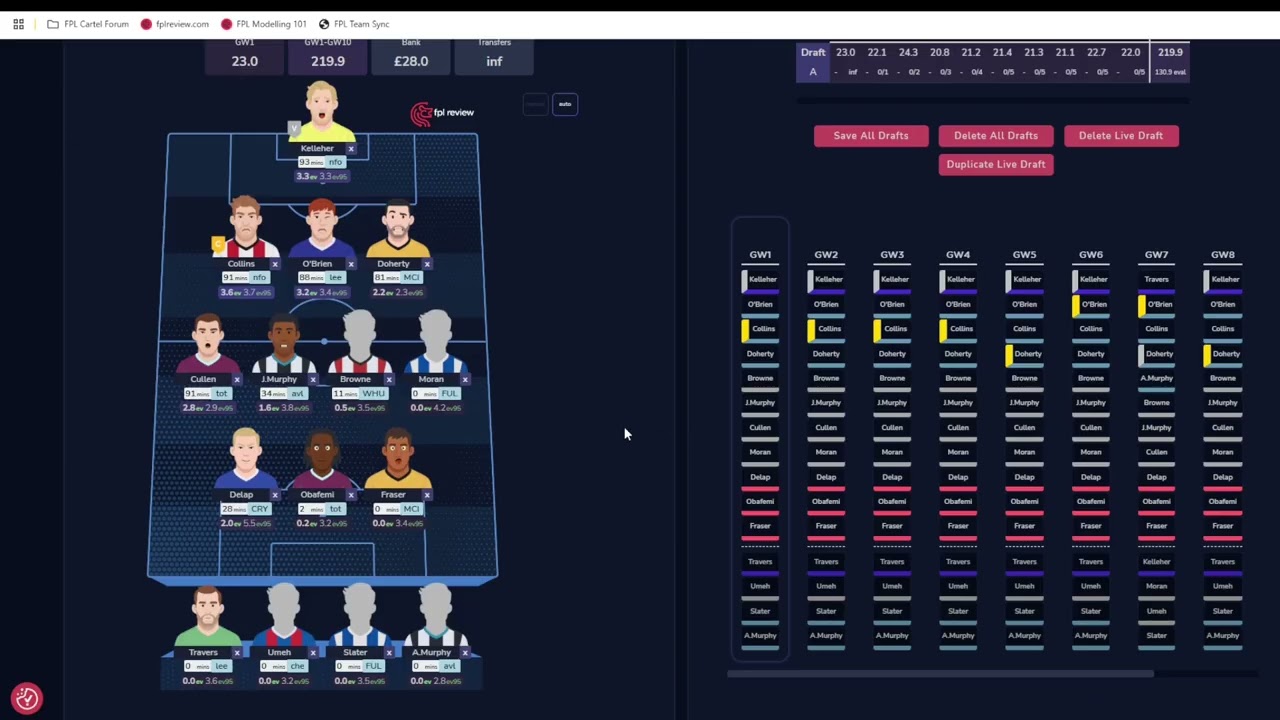
Task: Select Draft A row label
Action: [x=813, y=62]
